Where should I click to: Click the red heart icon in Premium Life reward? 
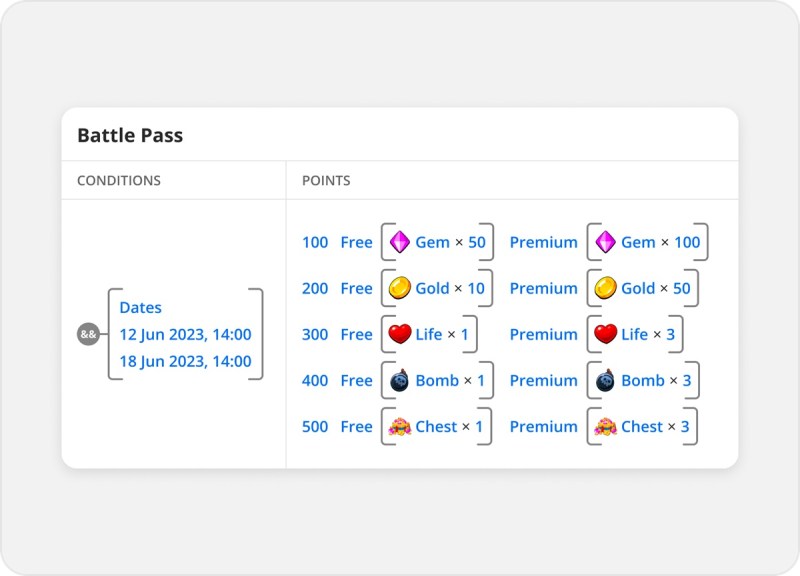pos(605,334)
